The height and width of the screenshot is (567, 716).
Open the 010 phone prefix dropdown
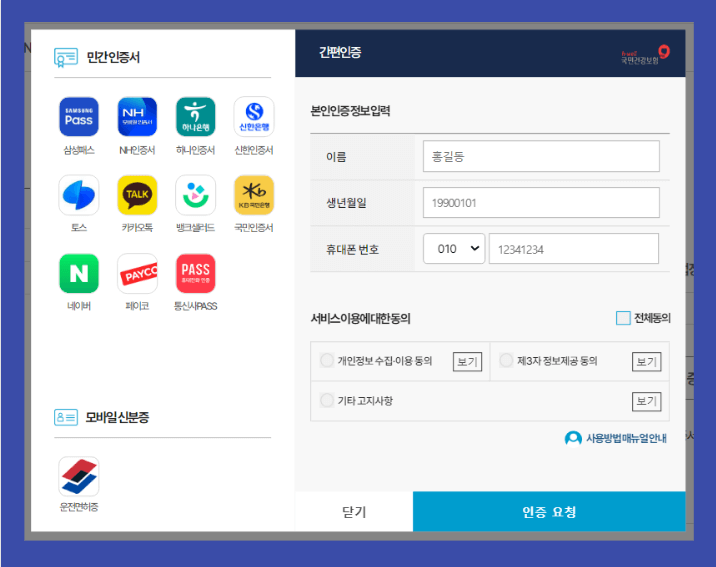[x=454, y=249]
